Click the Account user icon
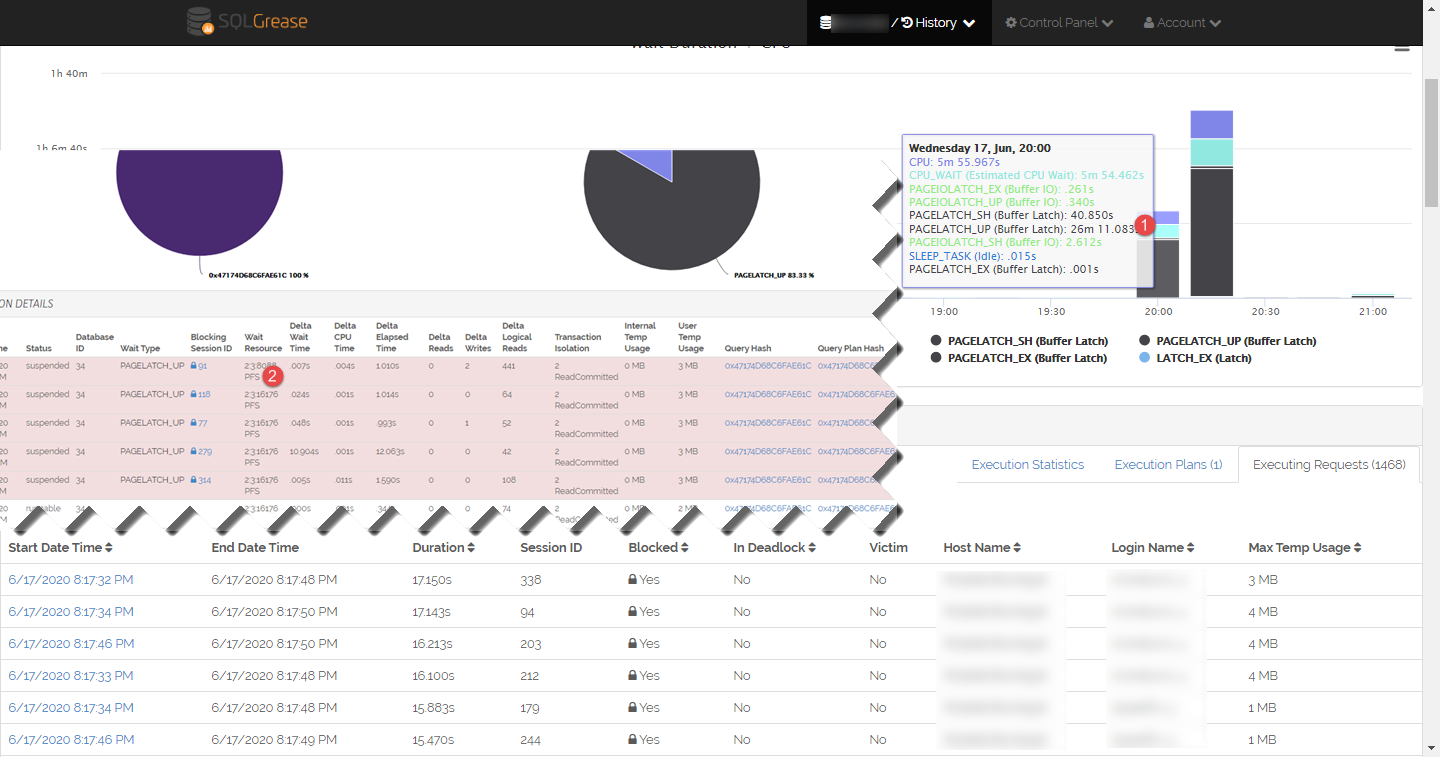This screenshot has width=1440, height=757. [1149, 23]
